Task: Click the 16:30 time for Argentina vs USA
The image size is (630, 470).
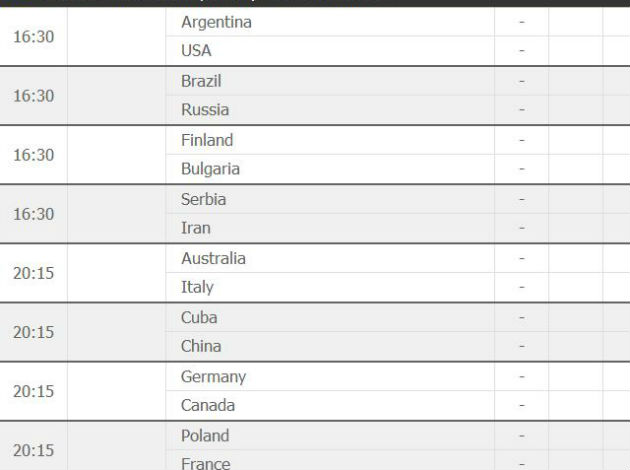Action: [x=33, y=37]
